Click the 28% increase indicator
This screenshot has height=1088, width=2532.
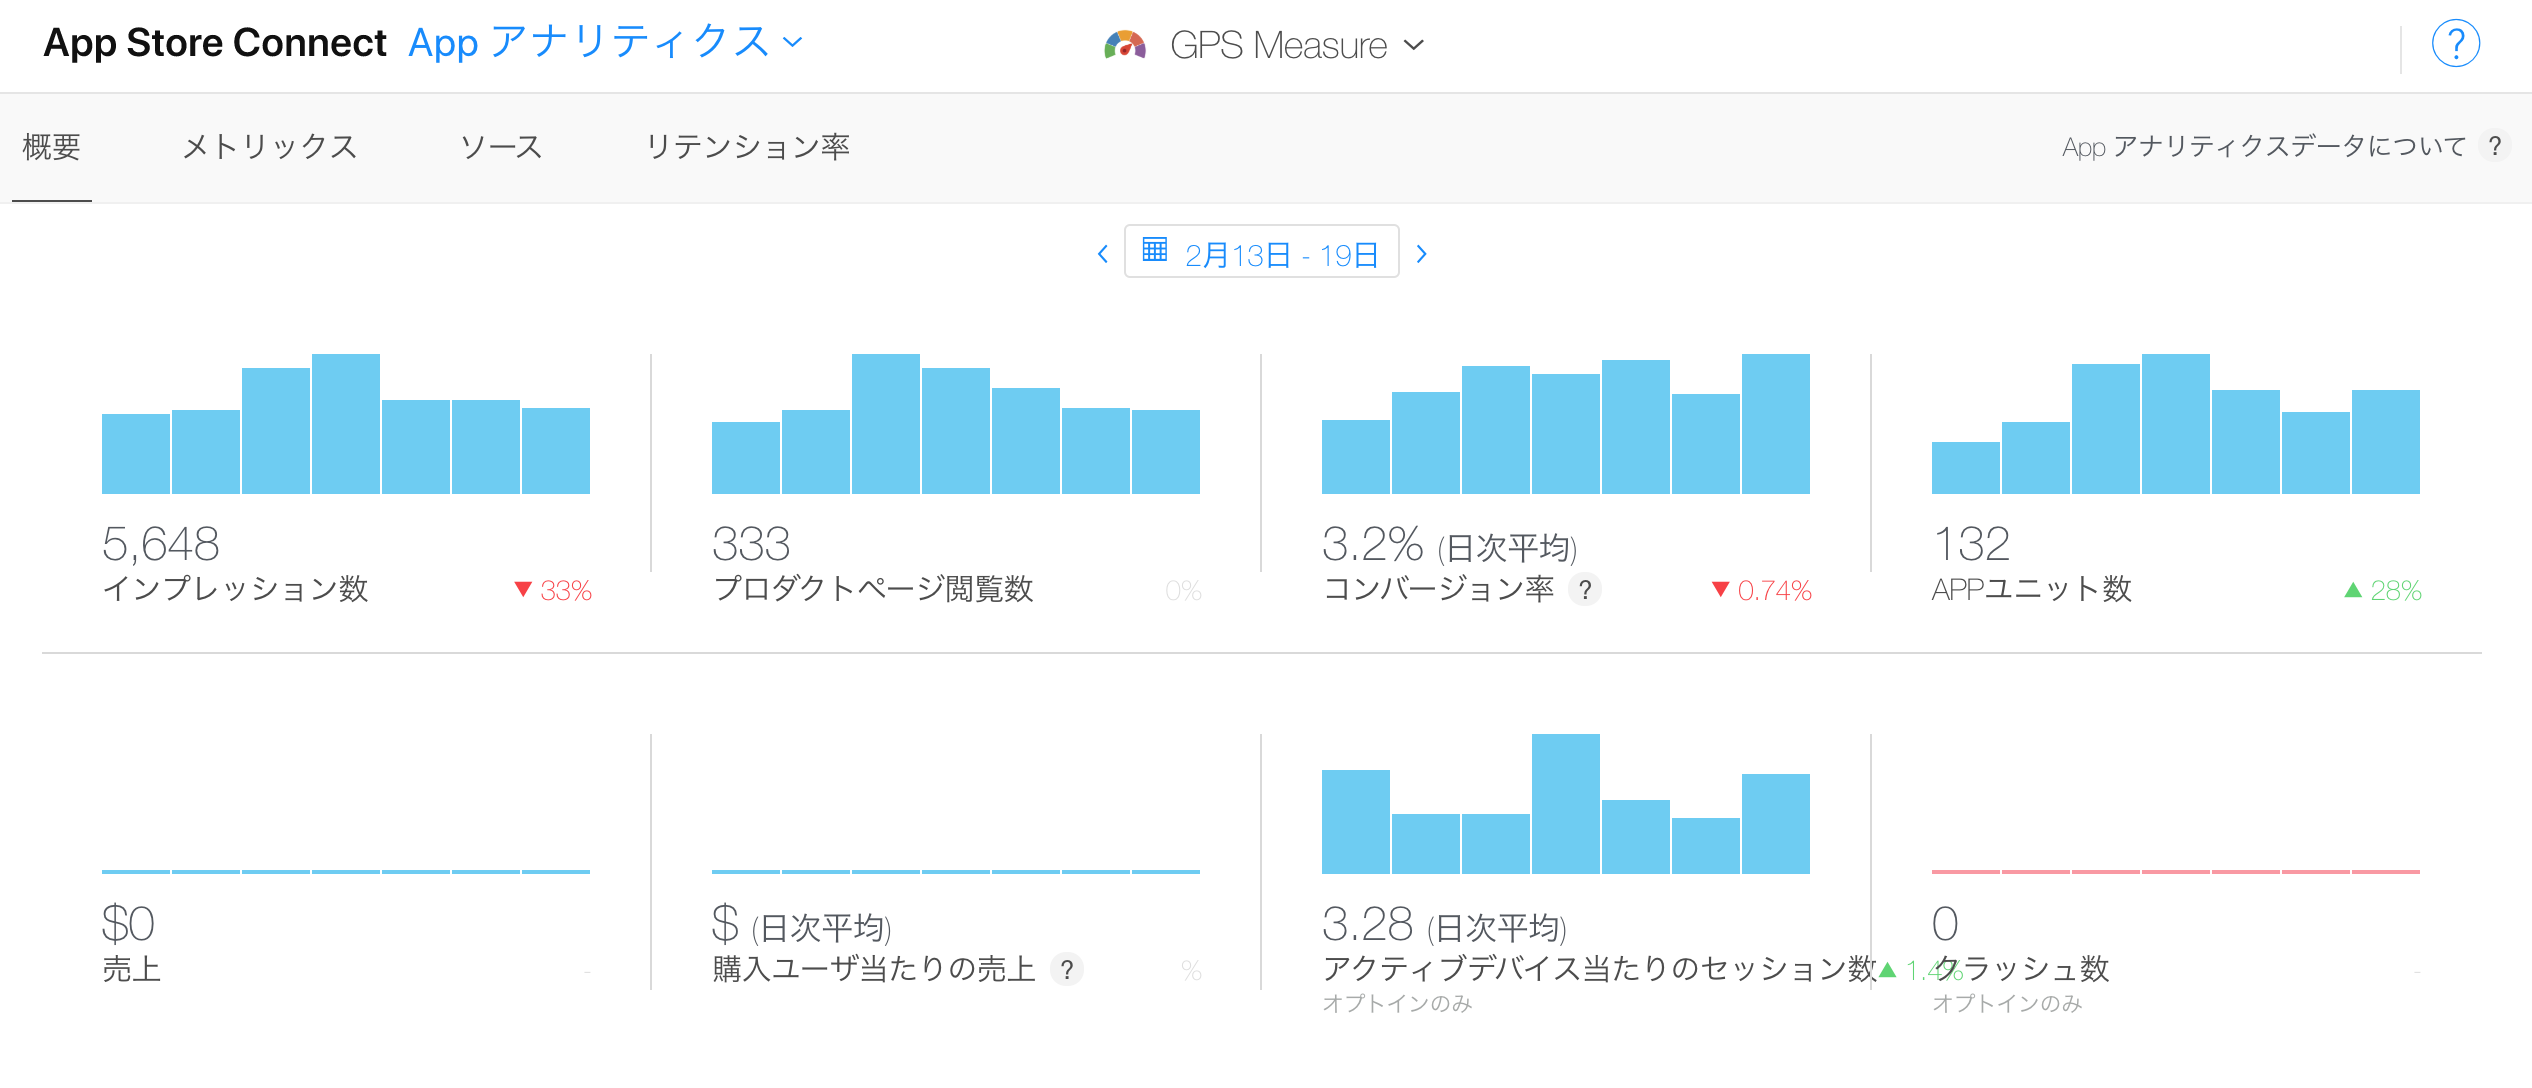(2383, 591)
